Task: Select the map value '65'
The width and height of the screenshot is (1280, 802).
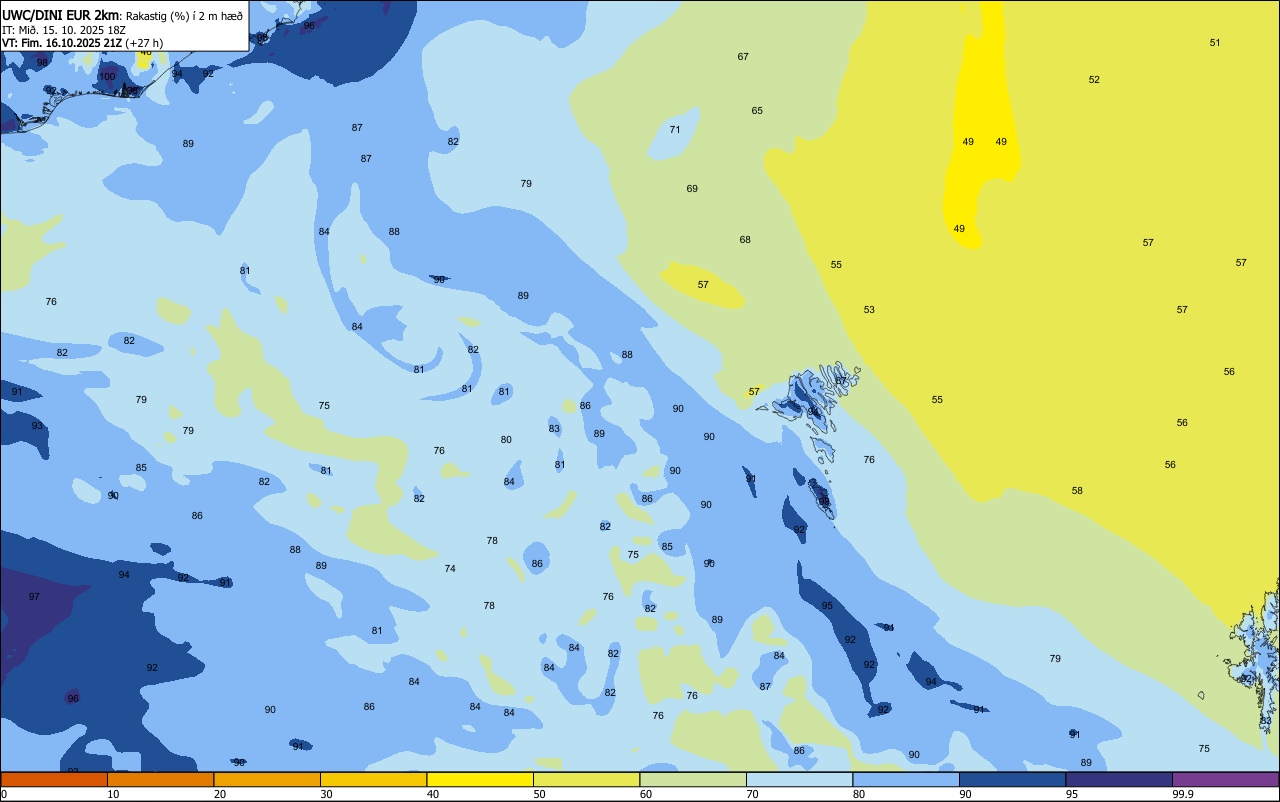Action: coord(757,111)
